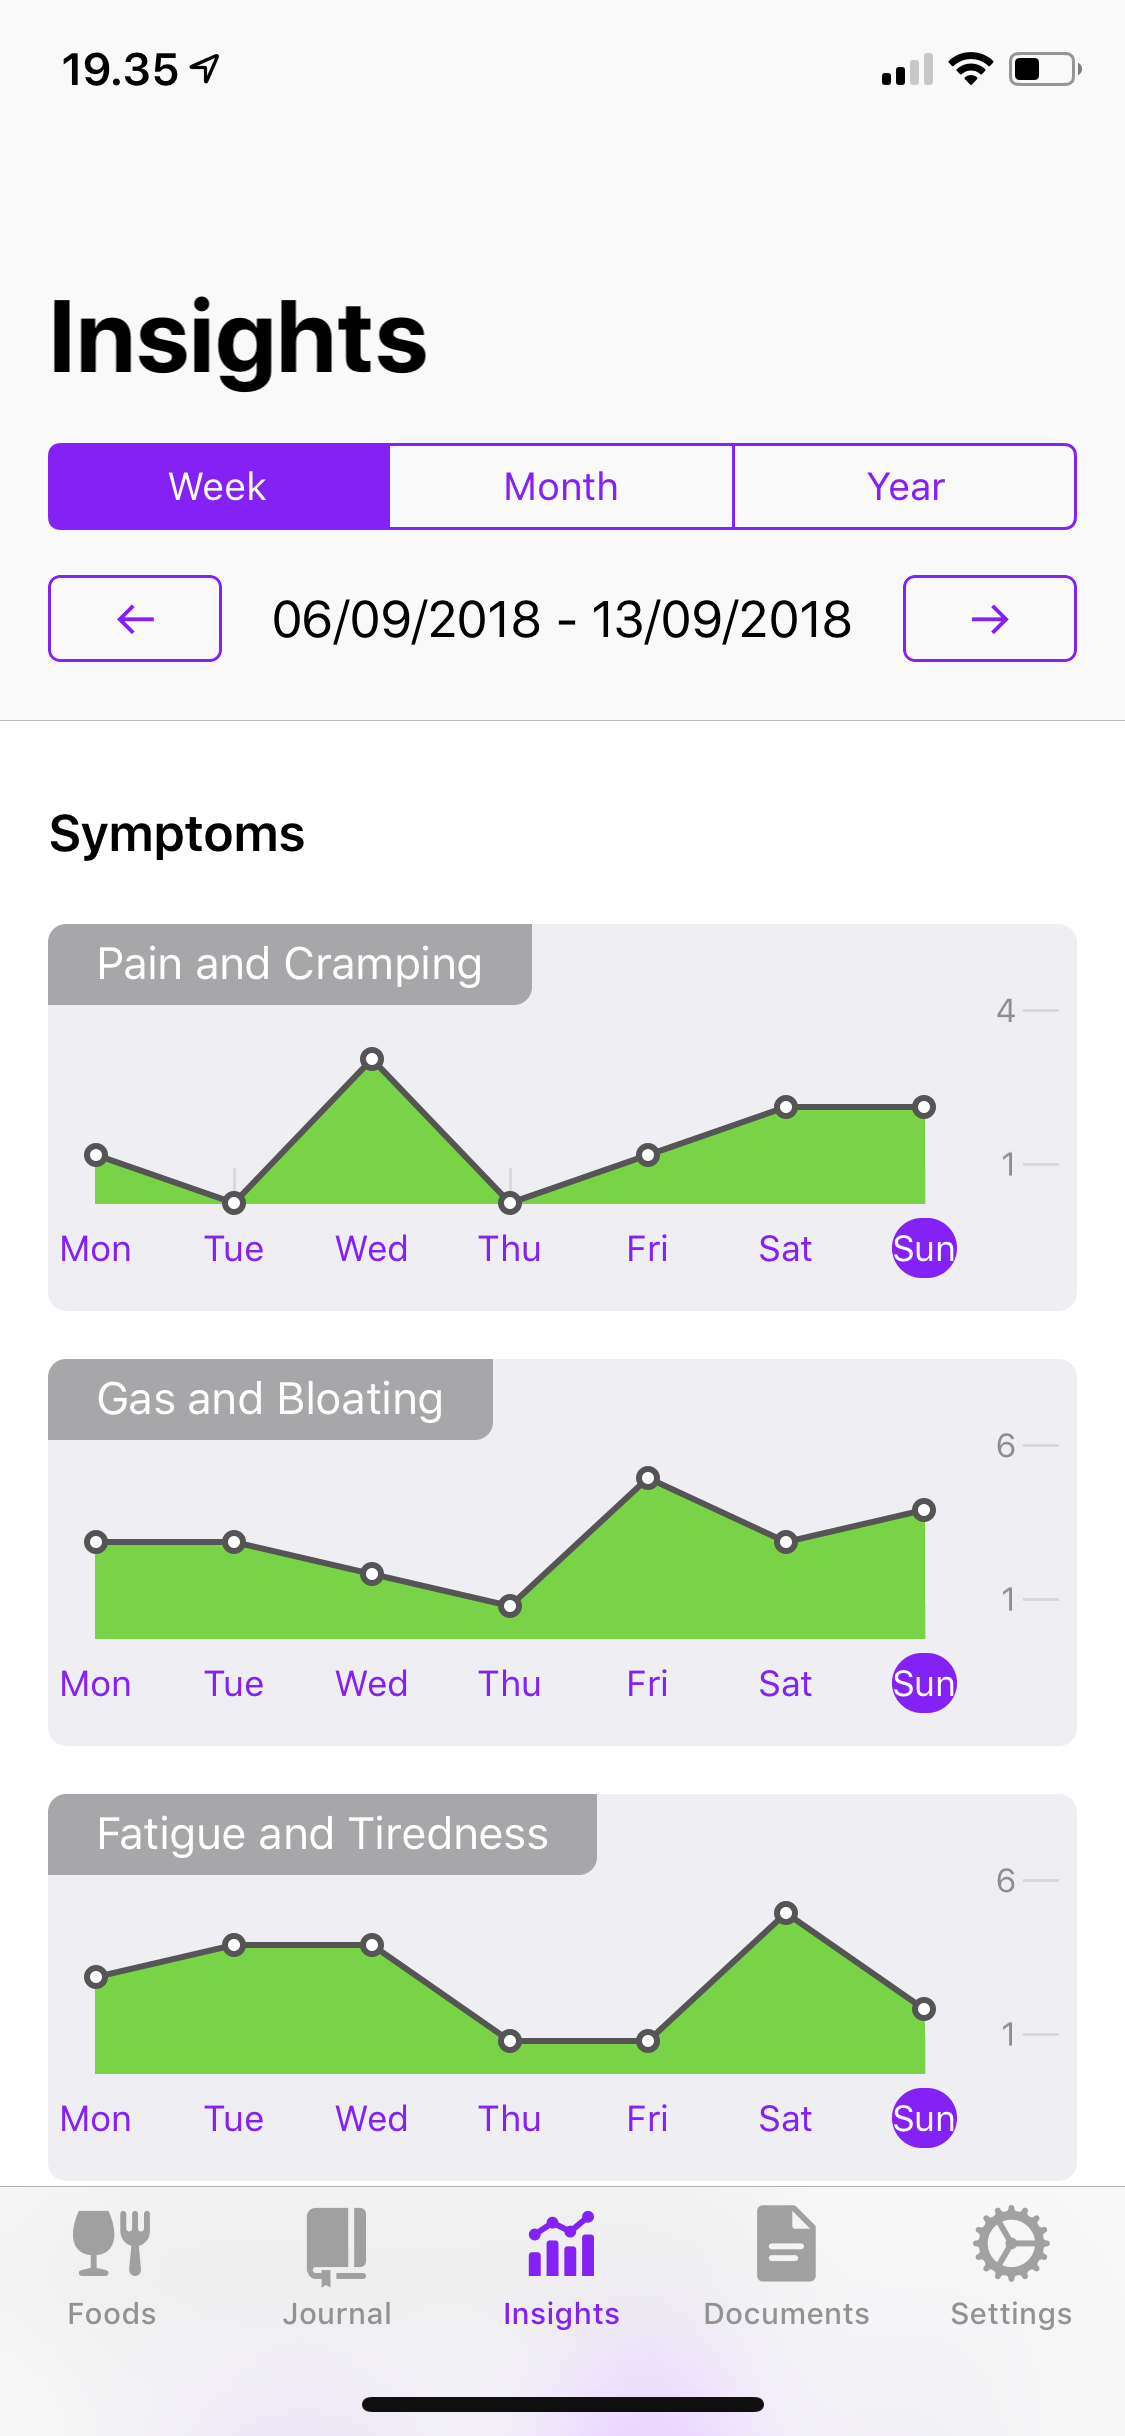1125x2436 pixels.
Task: Tap the Fatigue and Tiredness title
Action: click(x=322, y=1835)
